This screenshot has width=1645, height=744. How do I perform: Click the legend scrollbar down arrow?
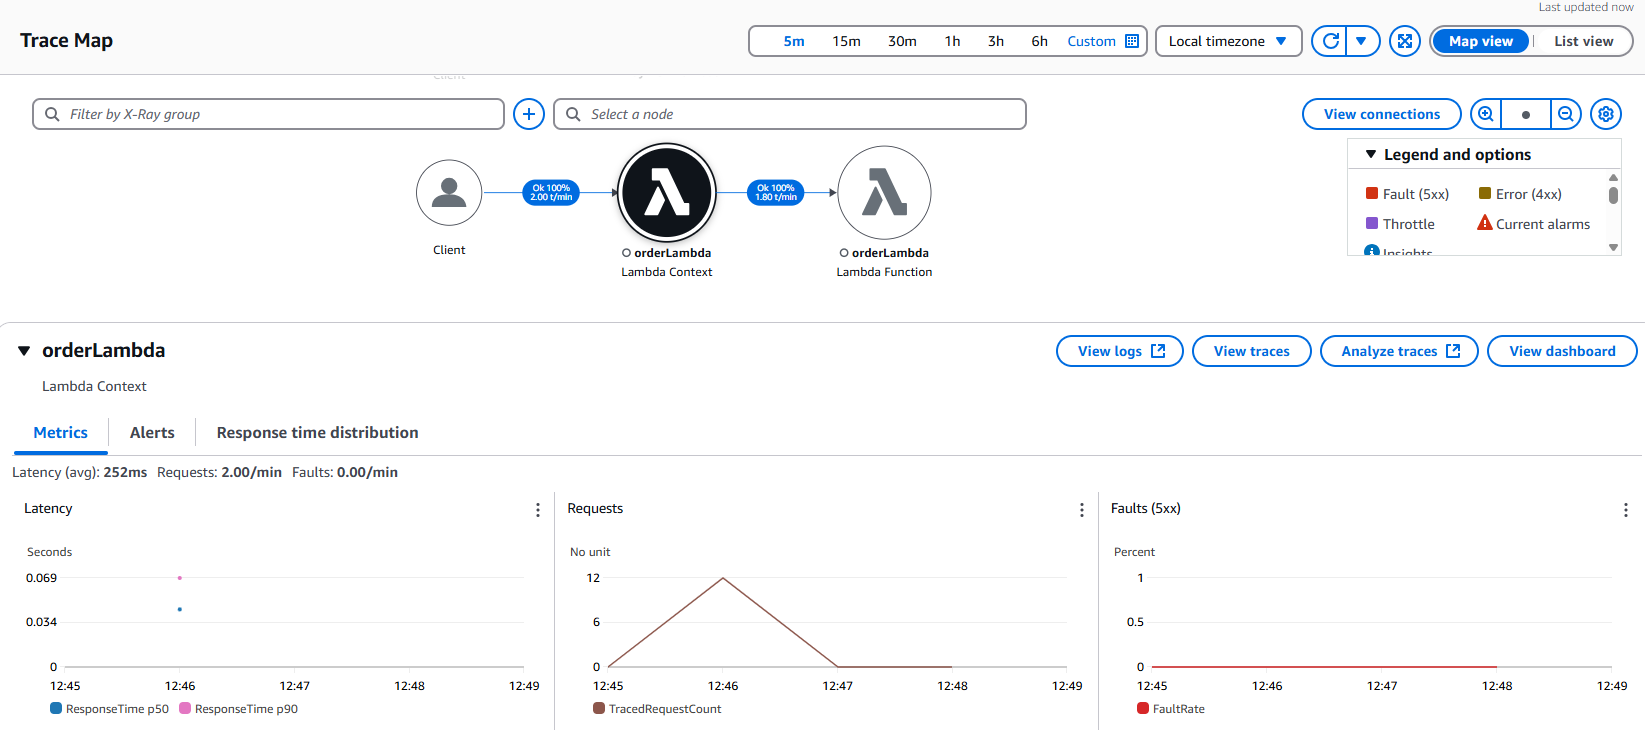[x=1613, y=247]
